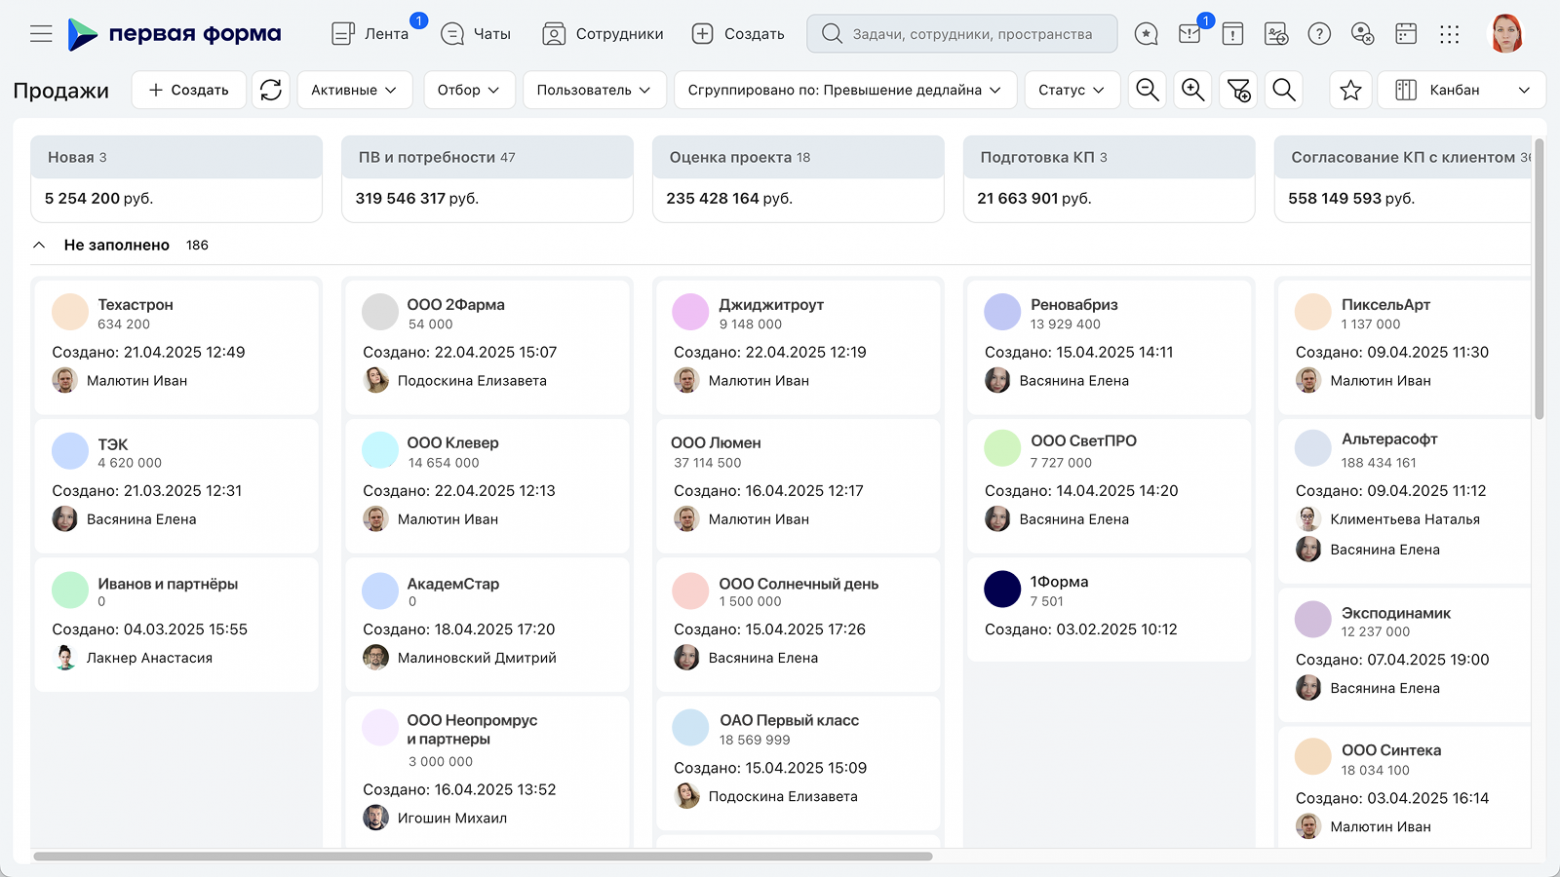
Task: Open the apps grid icon
Action: (x=1449, y=34)
